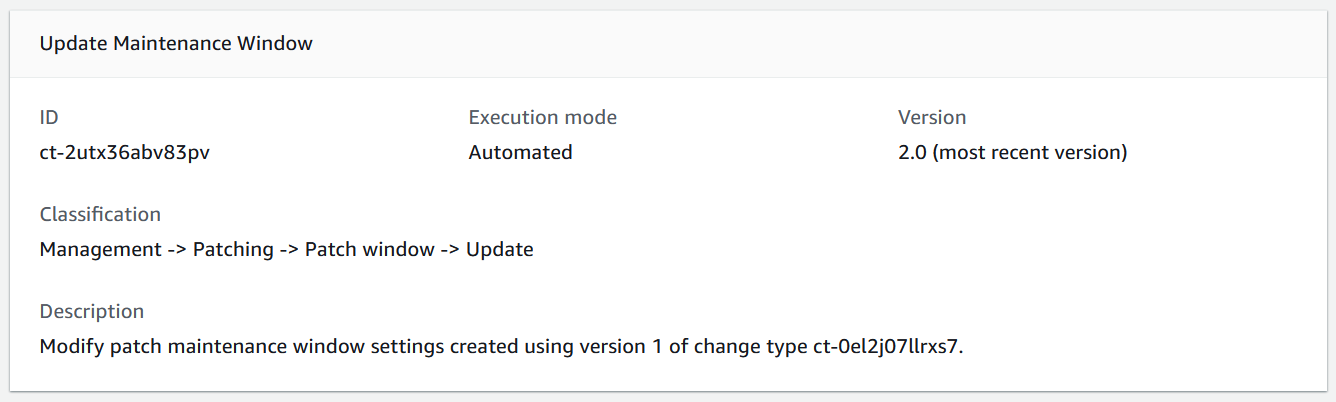Click the referenced change type ct-0el2j07llrxs7

888,347
